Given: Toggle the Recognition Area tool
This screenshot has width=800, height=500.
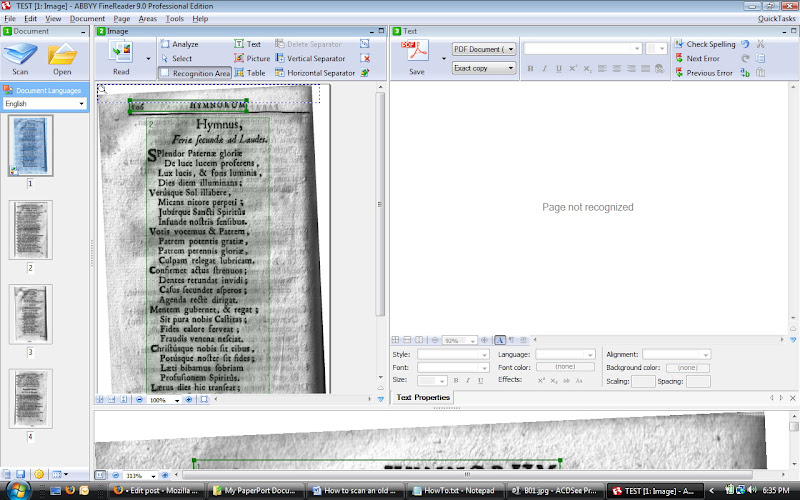Looking at the screenshot, I should pos(195,73).
